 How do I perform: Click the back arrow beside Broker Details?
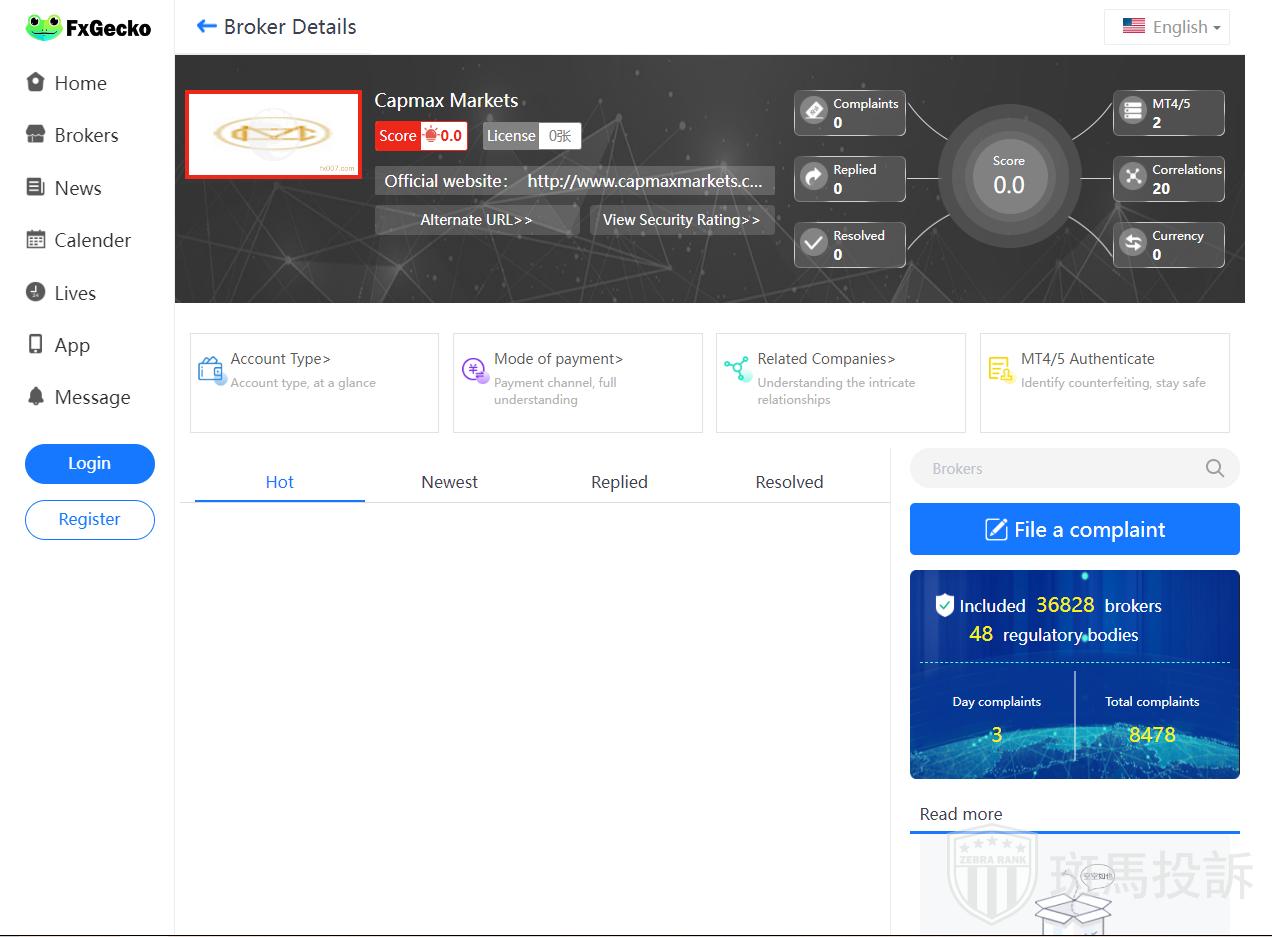(207, 27)
